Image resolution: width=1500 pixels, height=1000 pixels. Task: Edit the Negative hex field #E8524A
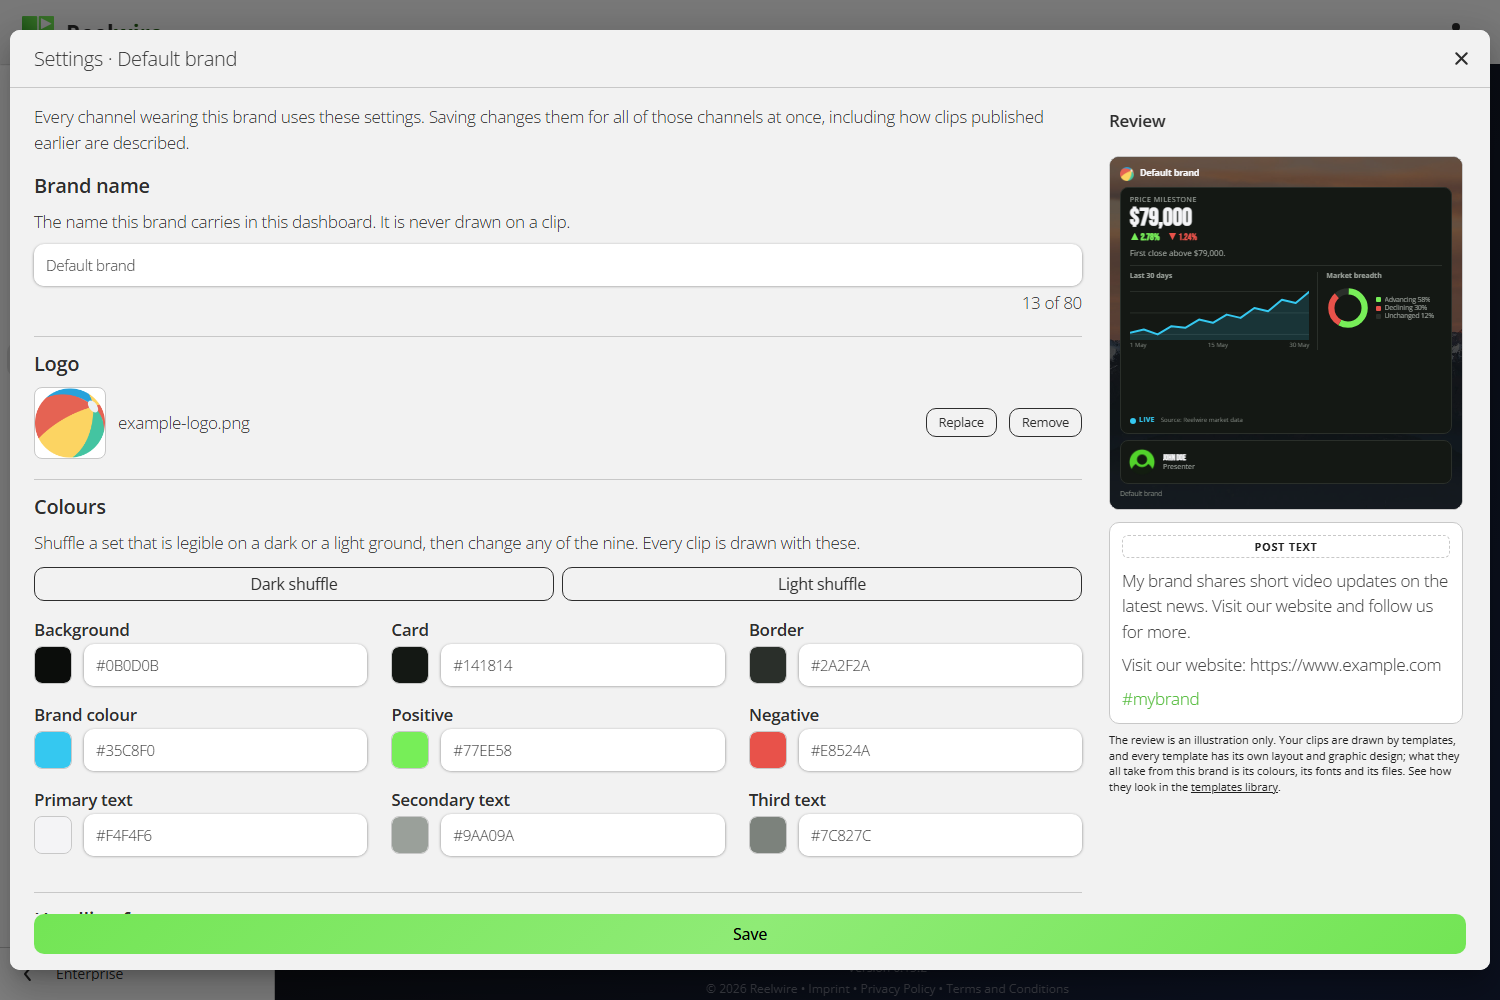pyautogui.click(x=940, y=750)
